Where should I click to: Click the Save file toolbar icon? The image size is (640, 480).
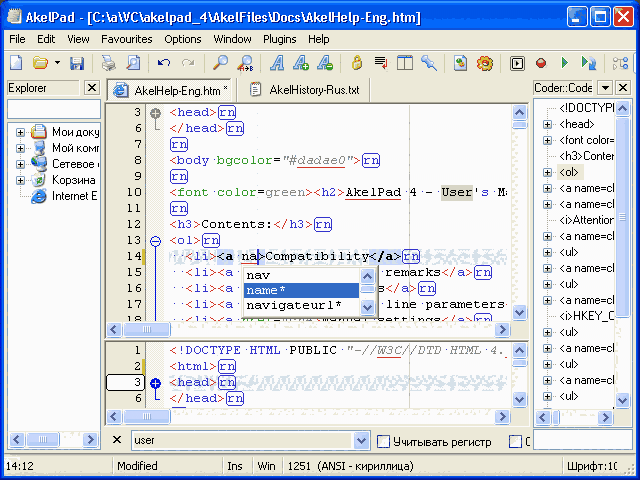(77, 63)
